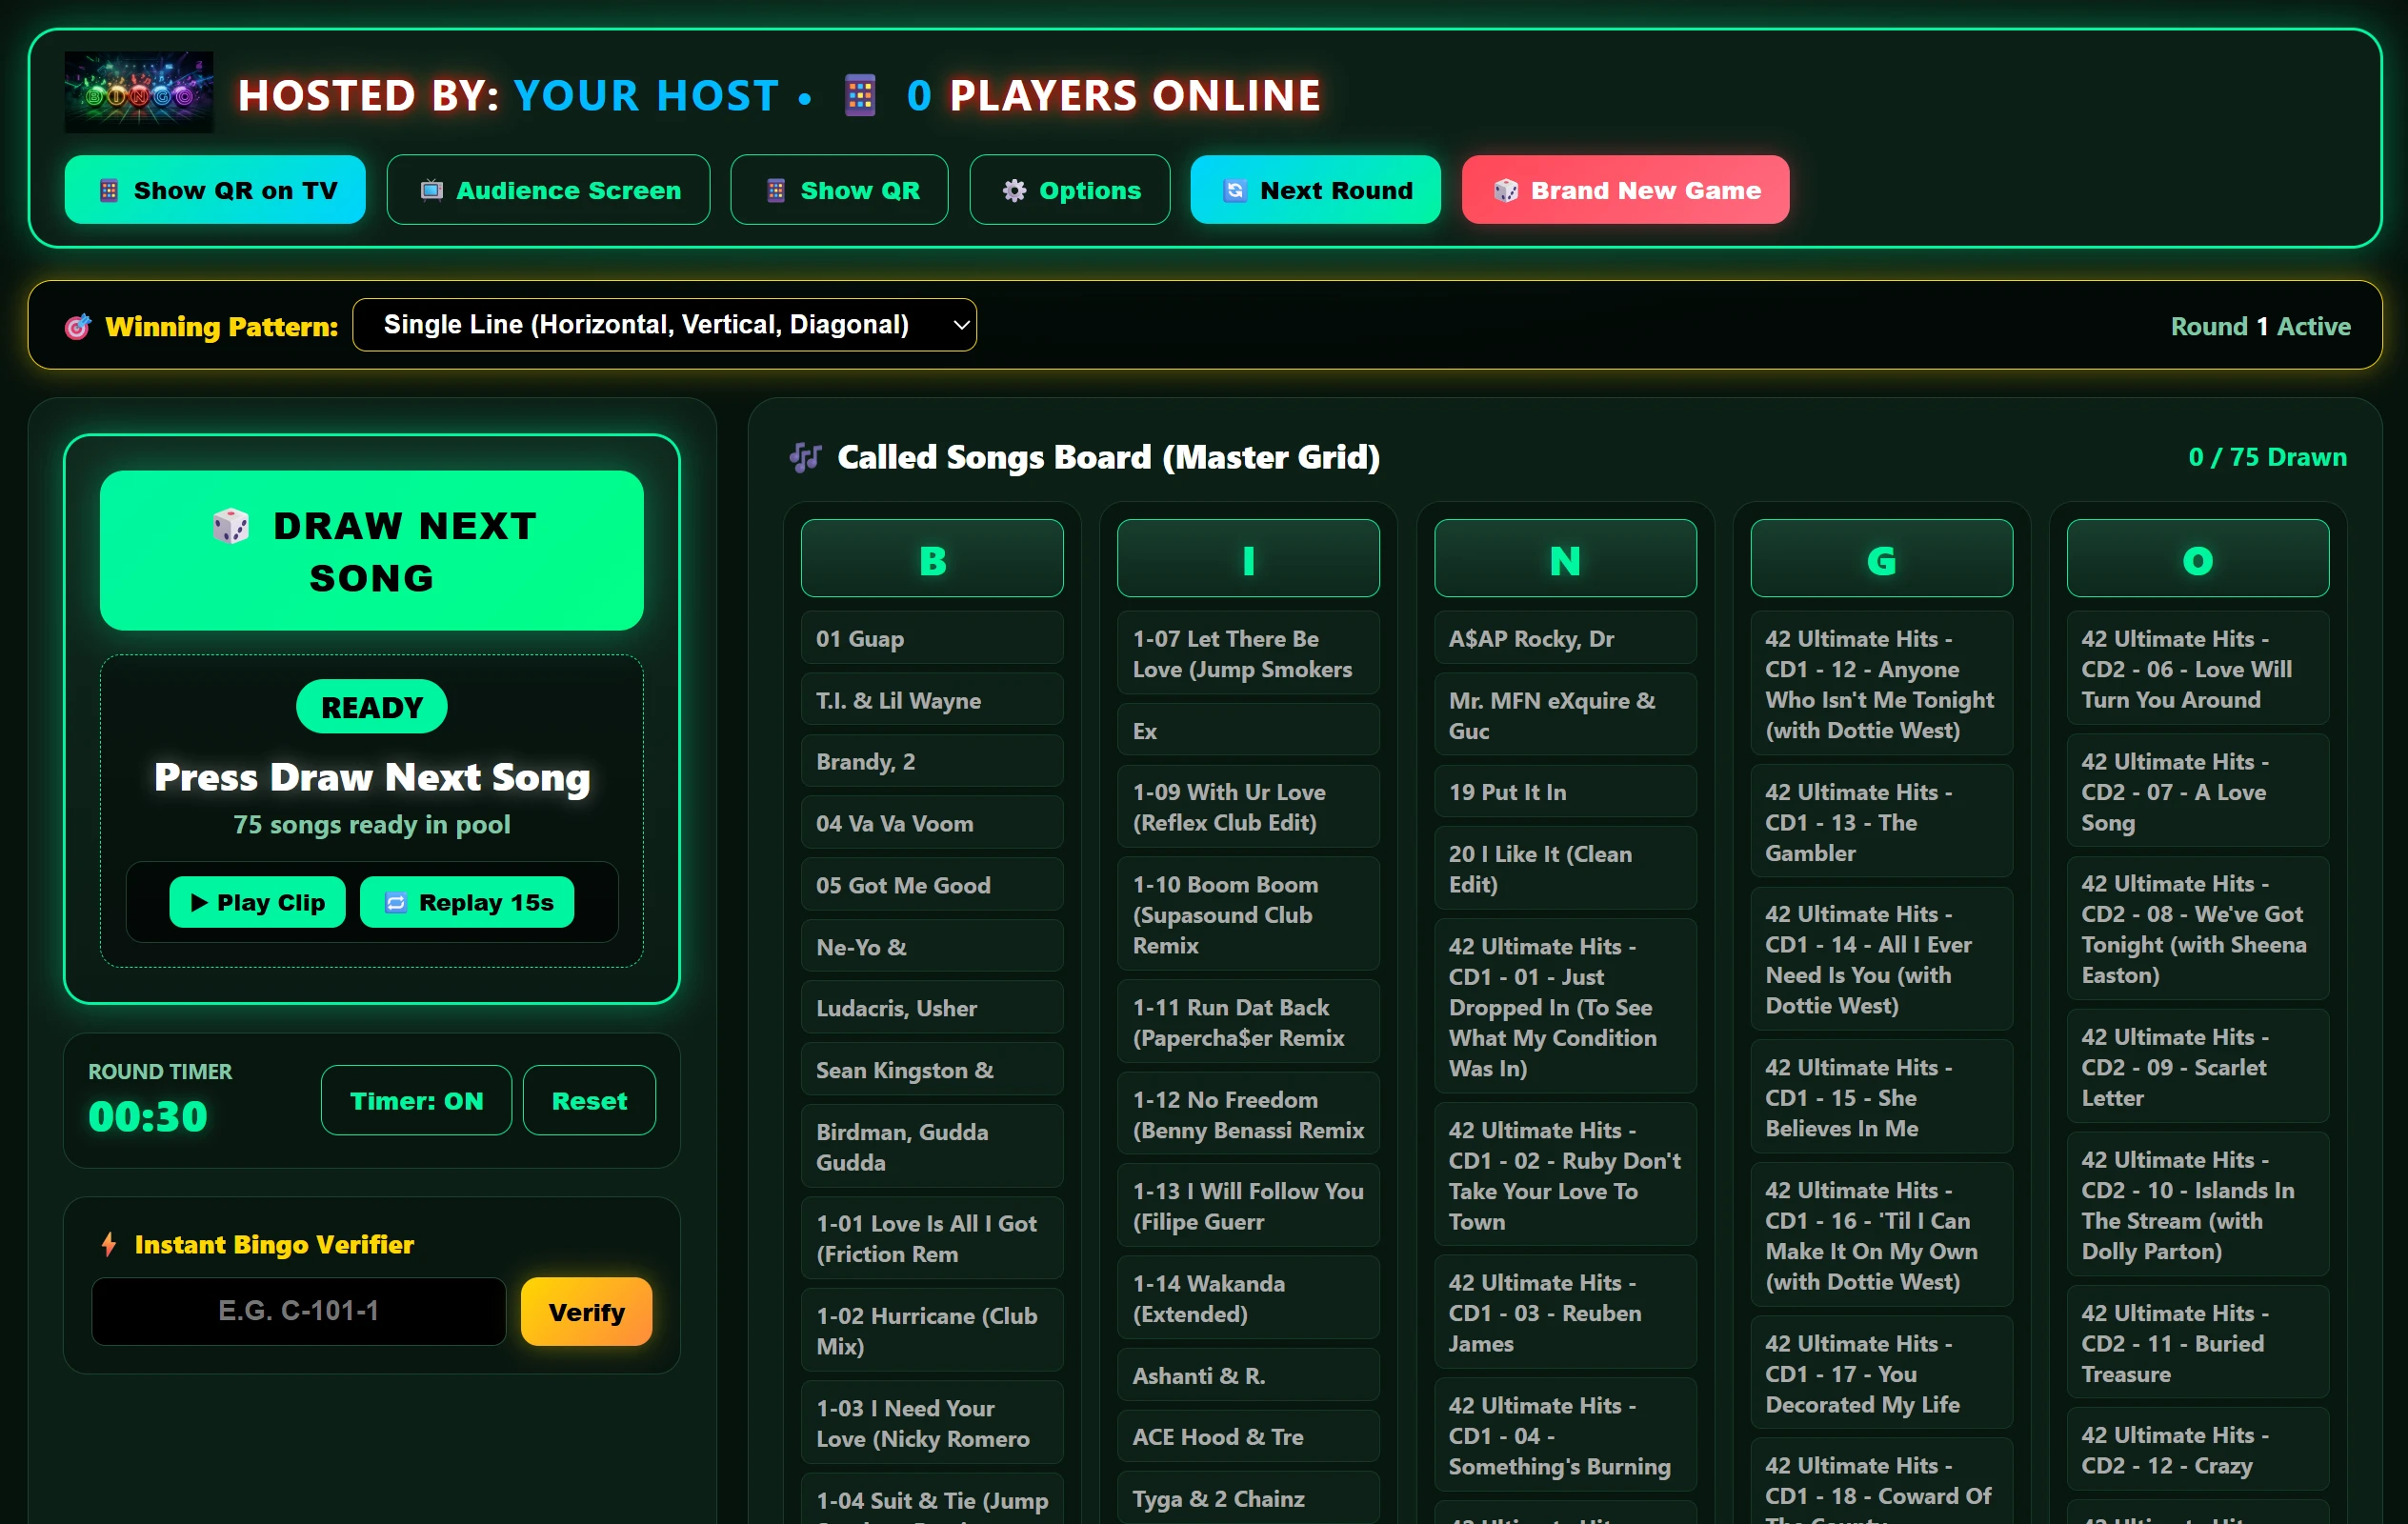Click the Round 1 Active status
Screen dimensions: 2408x1524
(2260, 327)
